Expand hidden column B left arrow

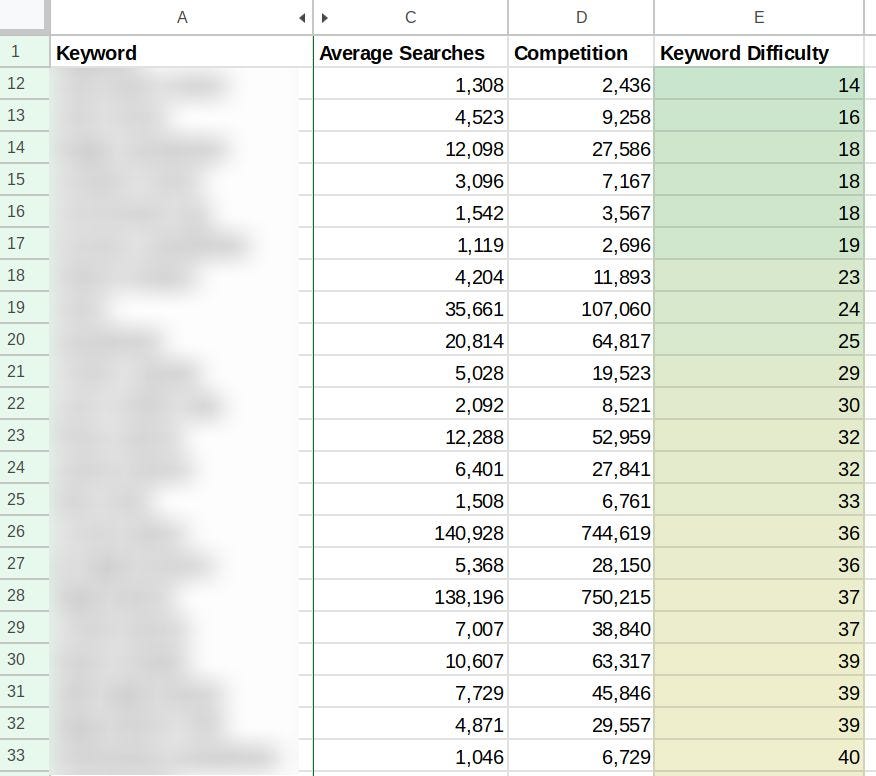click(302, 18)
